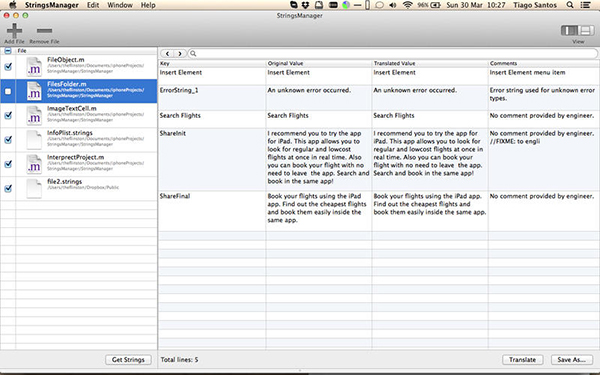
Task: Select the InterprectProject.m file name
Action: click(x=75, y=157)
